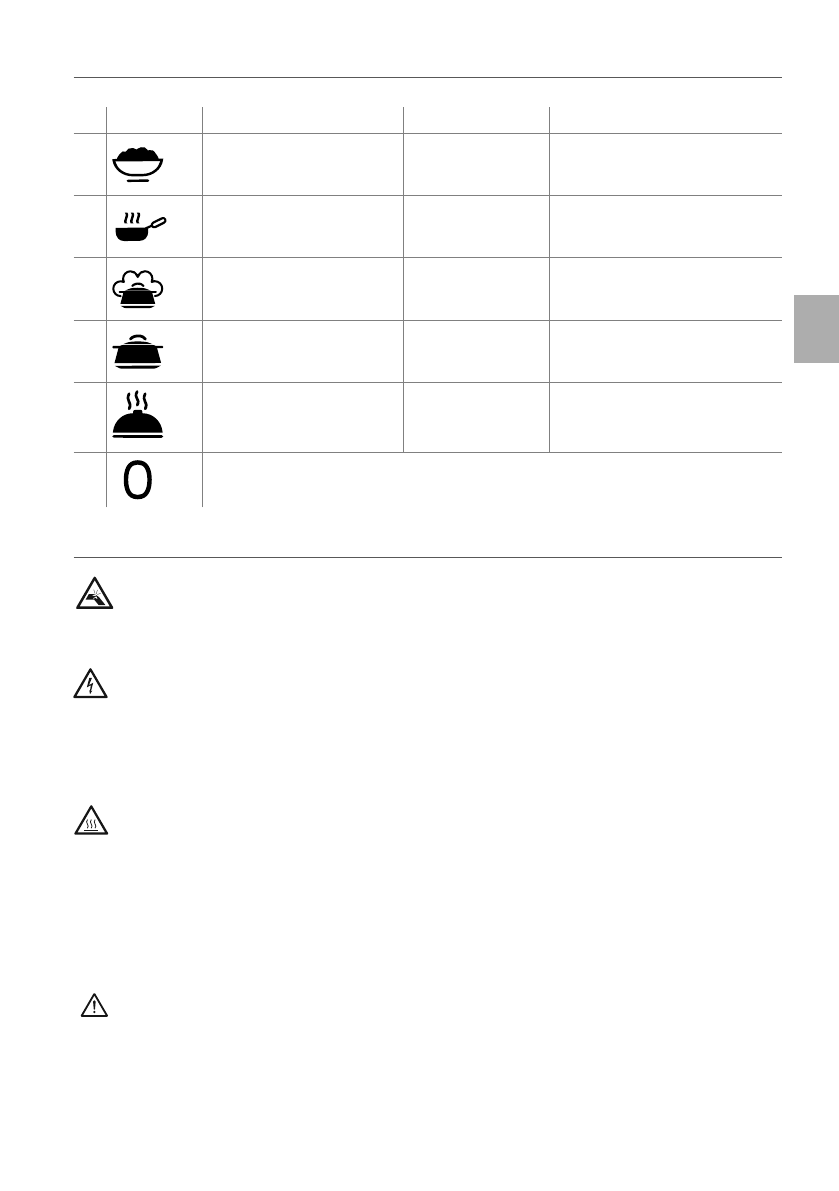Select the steaming frying pan icon
This screenshot has height=1191, width=839.
139,227
